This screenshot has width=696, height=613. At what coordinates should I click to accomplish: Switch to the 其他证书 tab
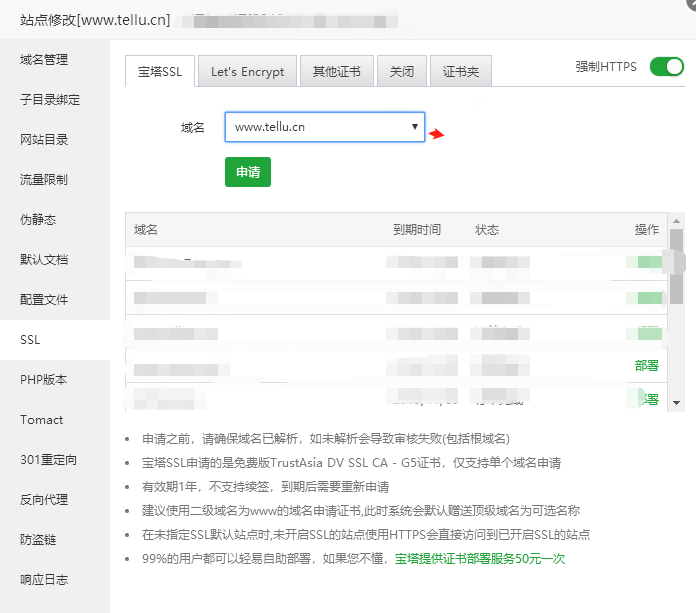[x=337, y=71]
